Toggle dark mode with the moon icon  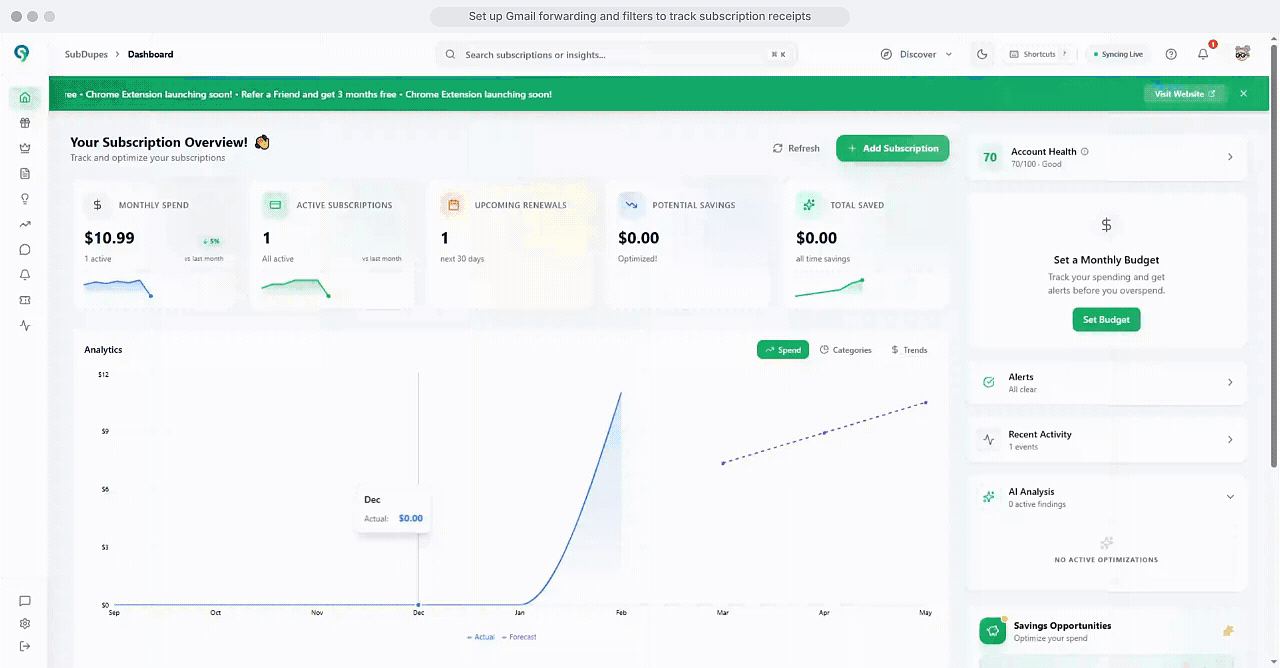click(982, 55)
